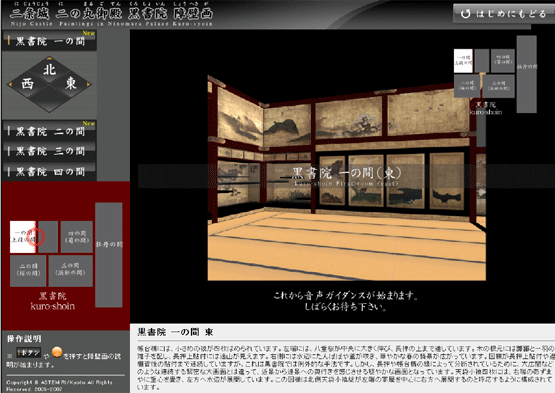The height and width of the screenshot is (393, 555).
Task: Click the 黒書院 一の間(東) overlay title
Action: 347,173
